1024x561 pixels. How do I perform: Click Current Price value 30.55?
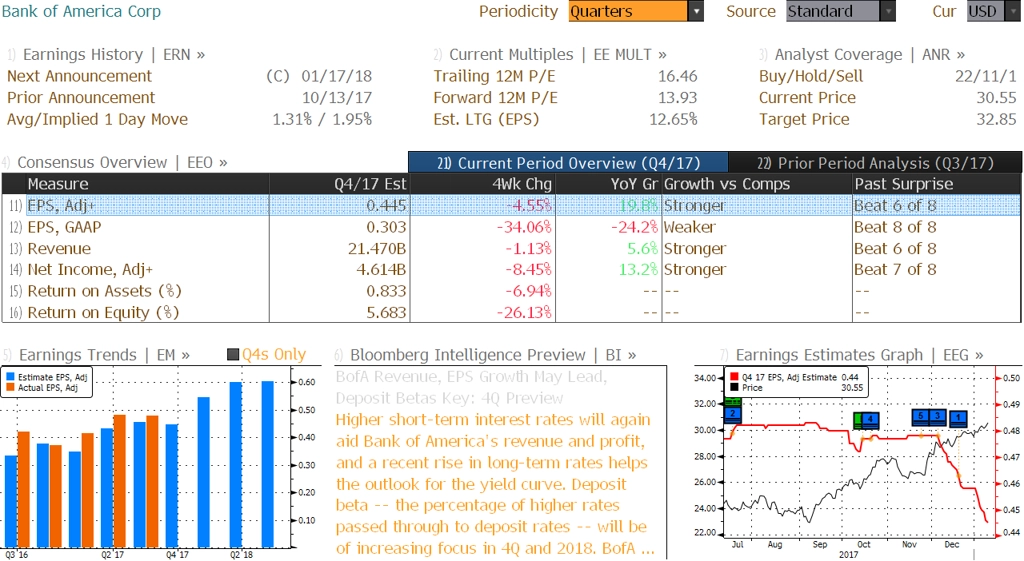pyautogui.click(x=996, y=97)
